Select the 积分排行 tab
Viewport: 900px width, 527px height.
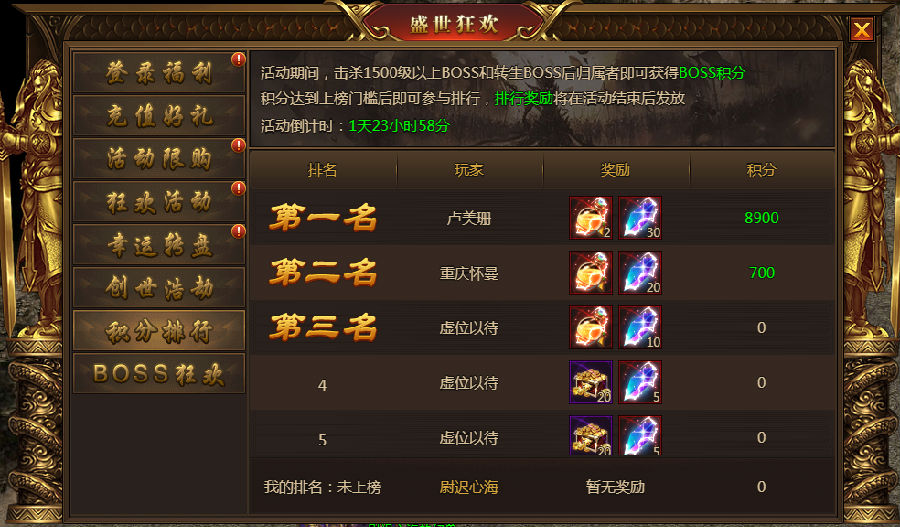[x=159, y=331]
